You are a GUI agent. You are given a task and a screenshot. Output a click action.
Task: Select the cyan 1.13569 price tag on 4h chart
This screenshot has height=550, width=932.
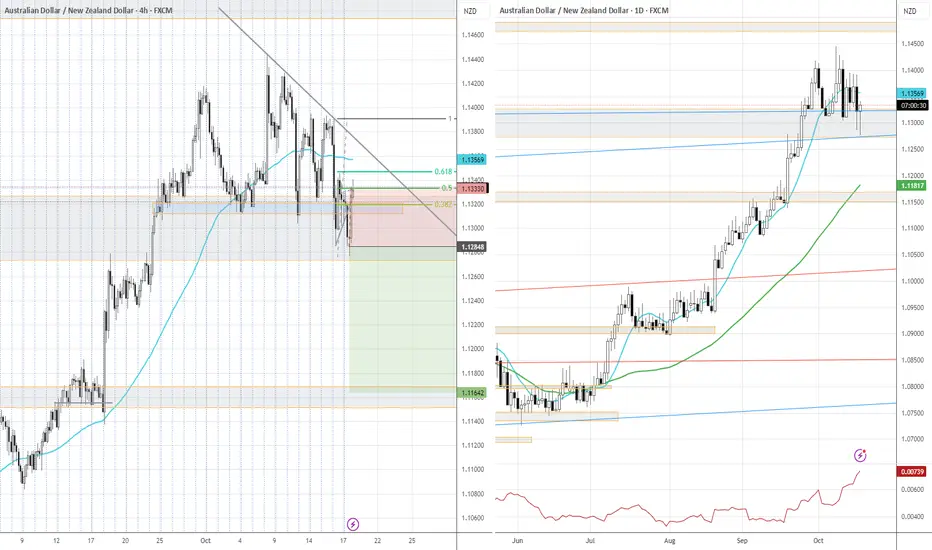tap(473, 159)
